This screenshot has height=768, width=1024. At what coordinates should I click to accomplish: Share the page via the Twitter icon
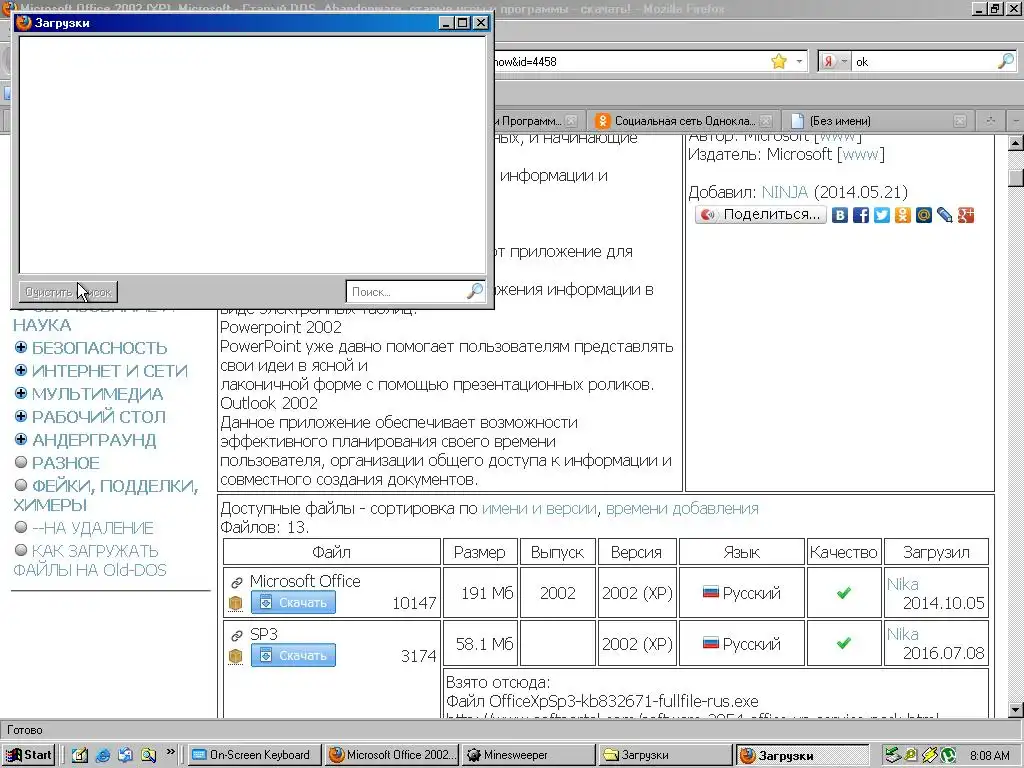[882, 215]
